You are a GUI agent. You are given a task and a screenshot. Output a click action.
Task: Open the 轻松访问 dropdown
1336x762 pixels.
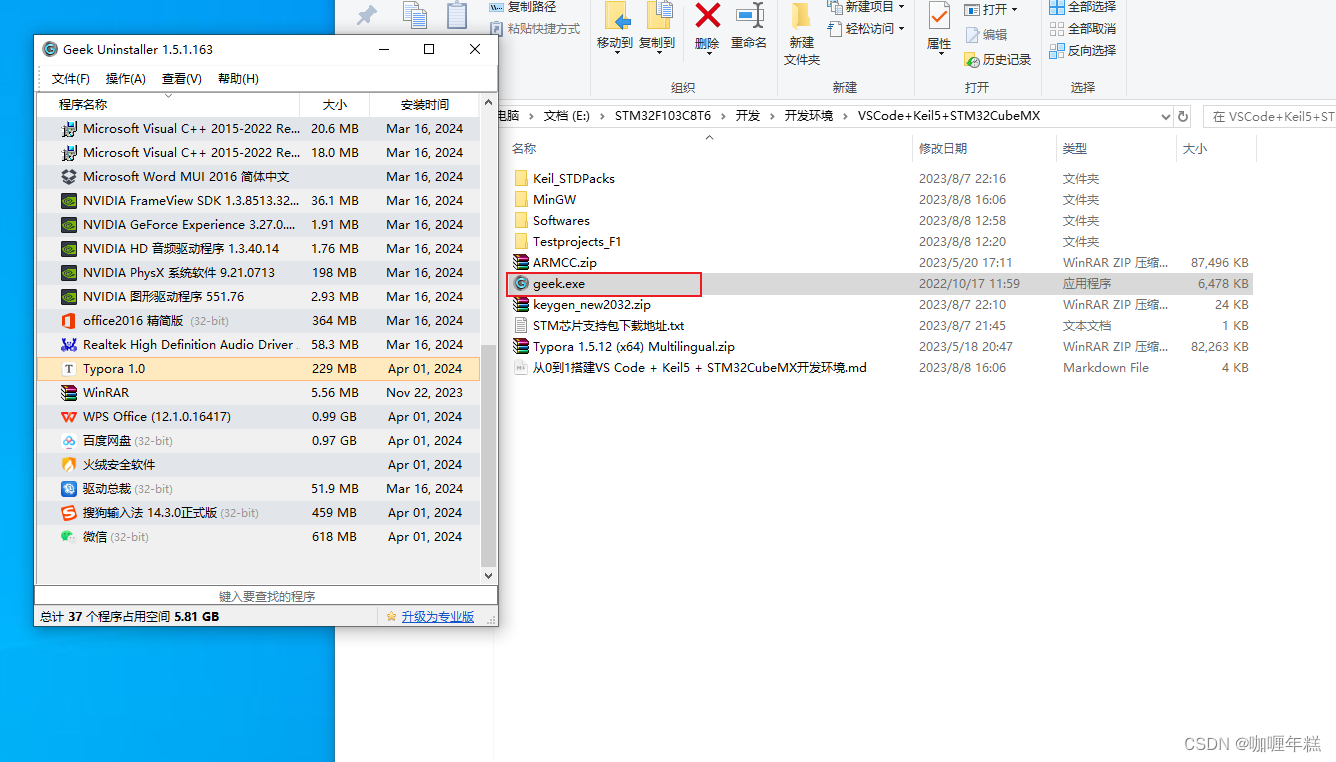(866, 29)
